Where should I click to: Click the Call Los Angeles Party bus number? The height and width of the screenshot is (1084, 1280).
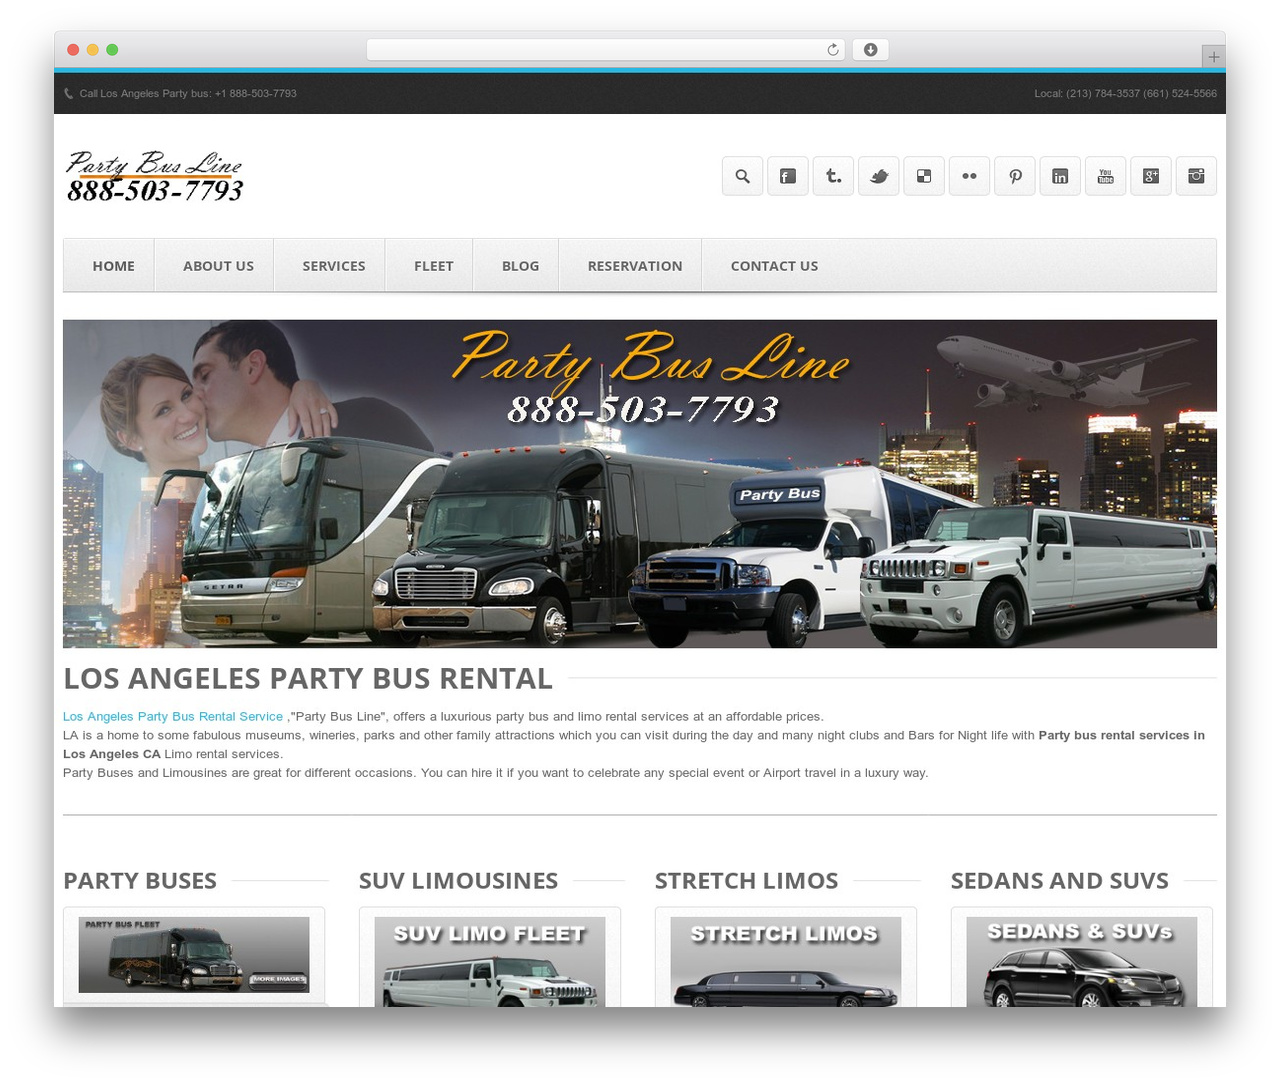pyautogui.click(x=188, y=94)
